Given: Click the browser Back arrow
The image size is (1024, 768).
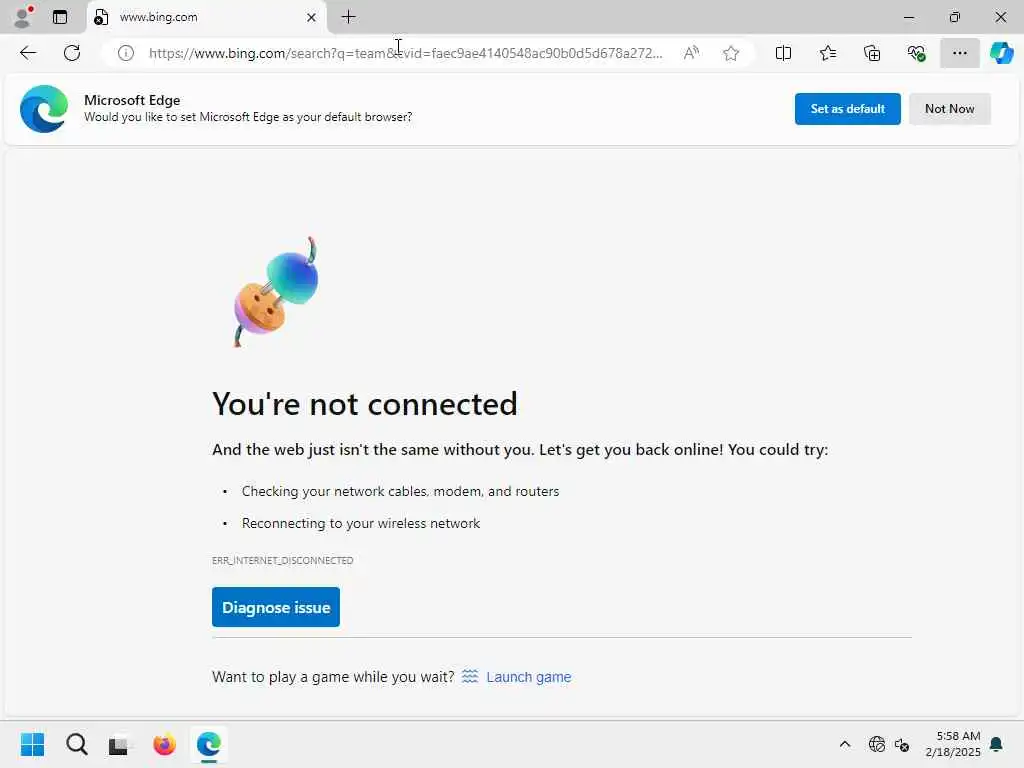Looking at the screenshot, I should coord(28,53).
